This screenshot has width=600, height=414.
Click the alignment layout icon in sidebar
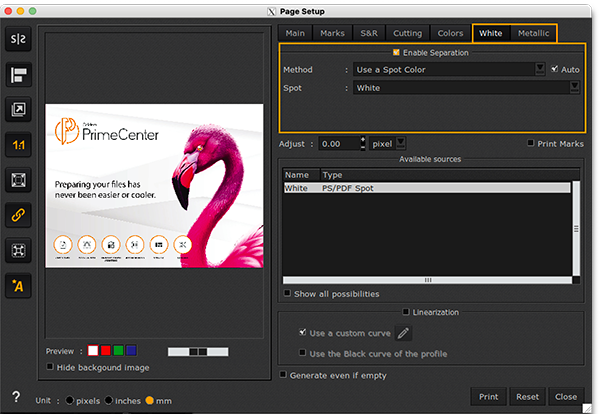[x=19, y=74]
